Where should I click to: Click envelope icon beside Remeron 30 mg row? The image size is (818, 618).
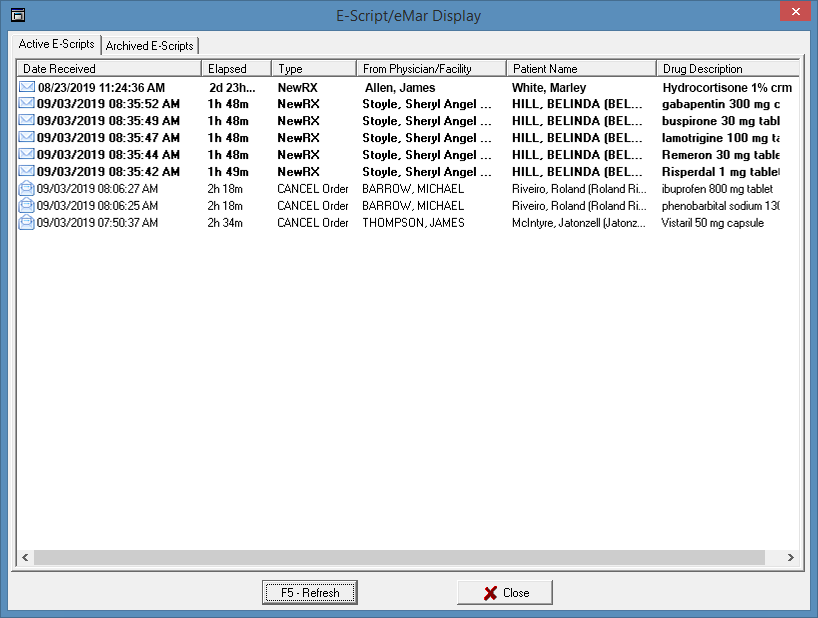(x=27, y=155)
